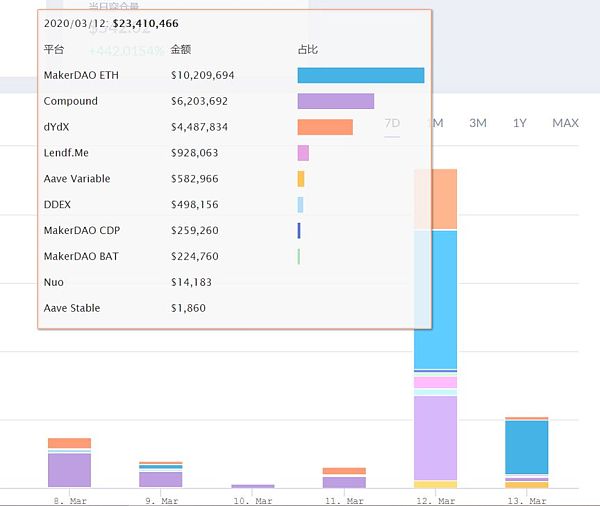Click the orange segment of 8. Mar bar
Screen dimensions: 600x506
point(69,443)
